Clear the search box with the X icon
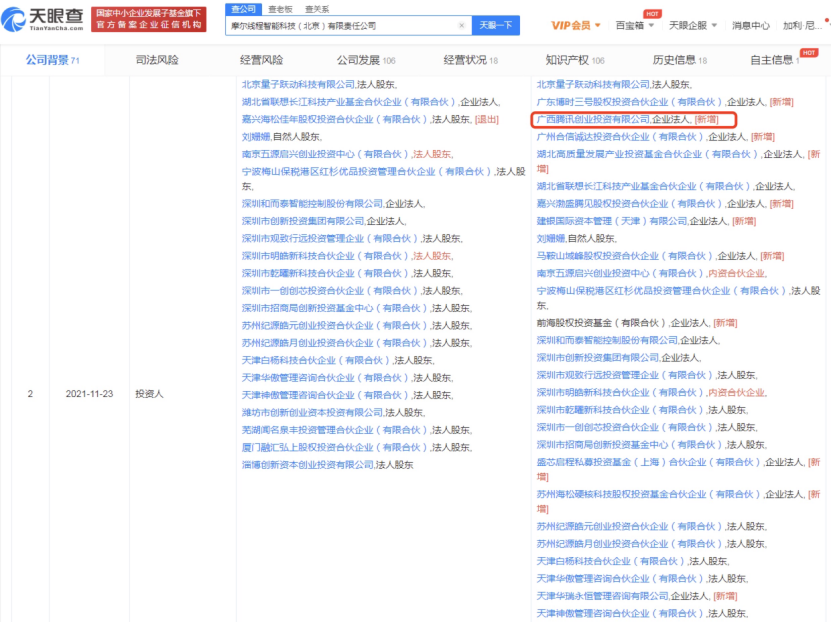 click(462, 25)
